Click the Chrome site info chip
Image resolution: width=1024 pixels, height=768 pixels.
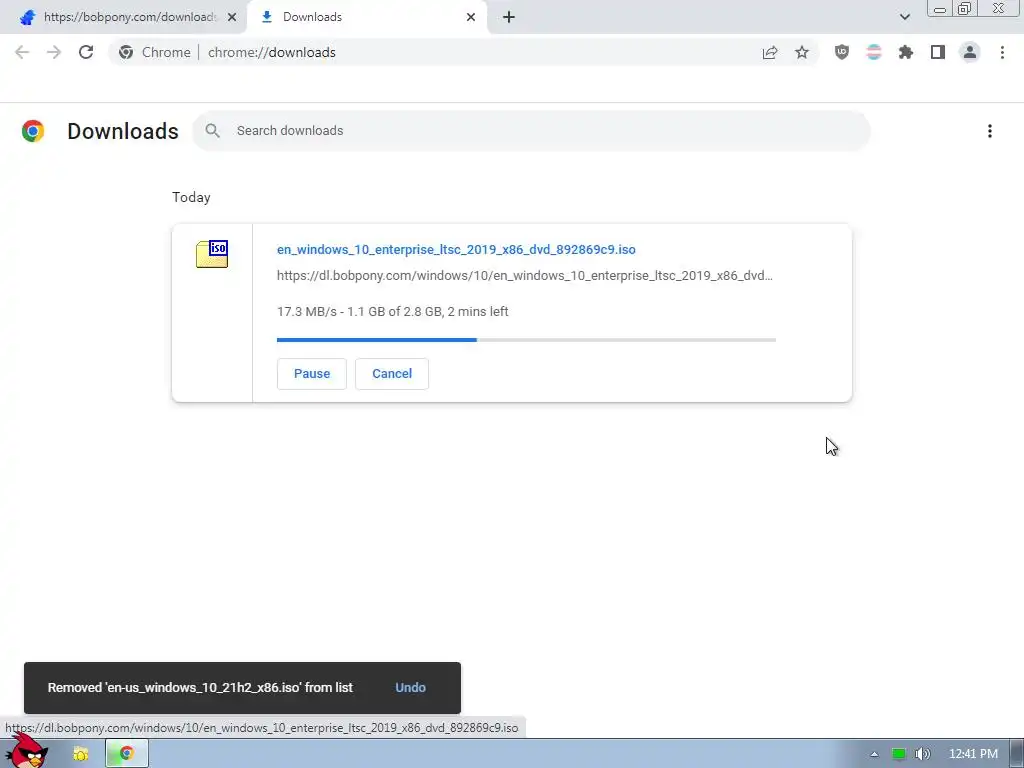pyautogui.click(x=155, y=52)
